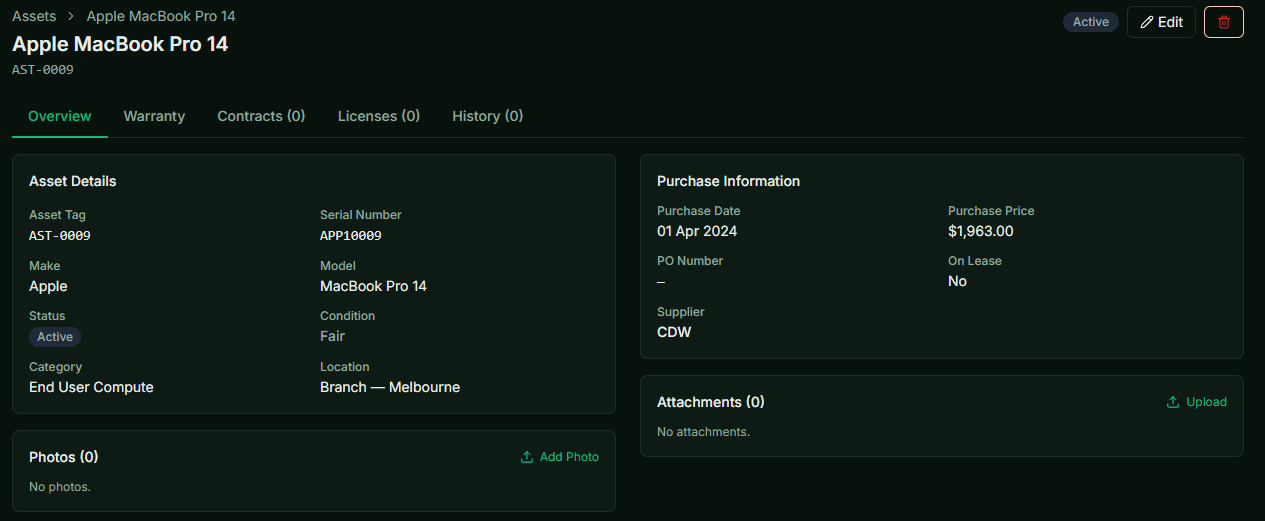Click the red trash delete icon
This screenshot has height=521, width=1265.
click(x=1223, y=22)
